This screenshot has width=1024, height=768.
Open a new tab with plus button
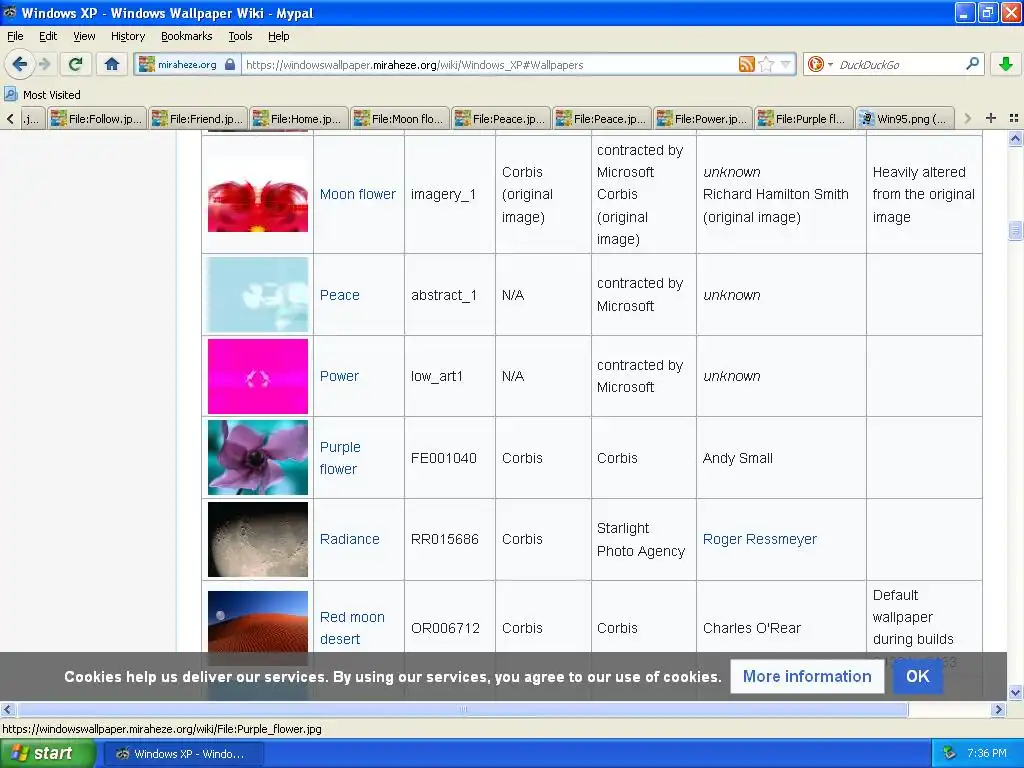(x=991, y=118)
